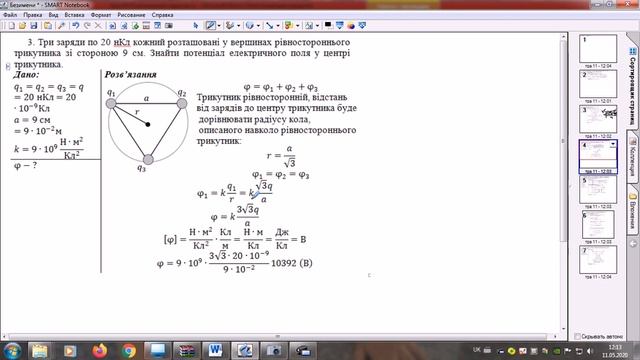Delete selected object with the X icon
The height and width of the screenshot is (360, 640).
tap(98, 26)
